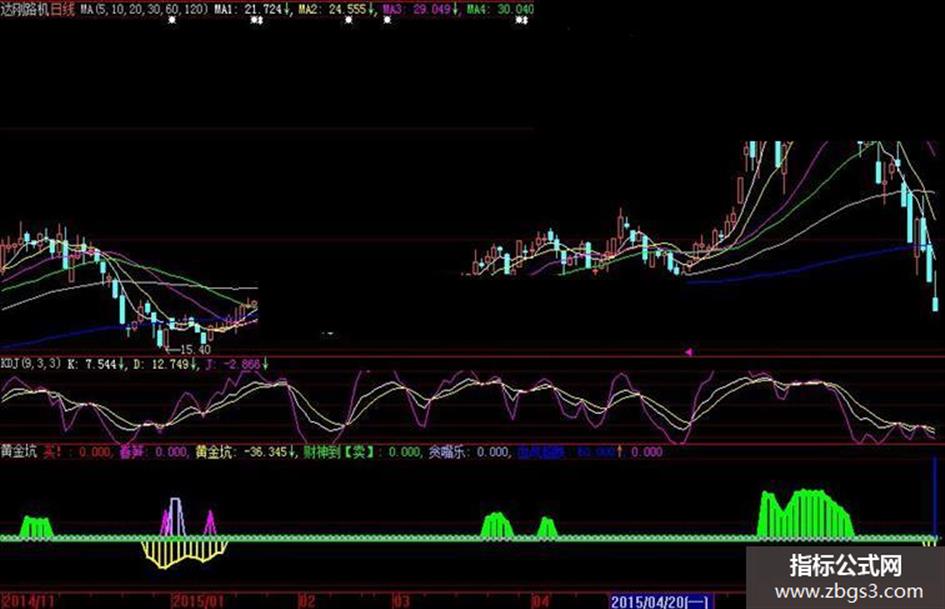Image resolution: width=945 pixels, height=609 pixels.
Task: Click the info marker below the MA2 value
Action: (x=348, y=20)
